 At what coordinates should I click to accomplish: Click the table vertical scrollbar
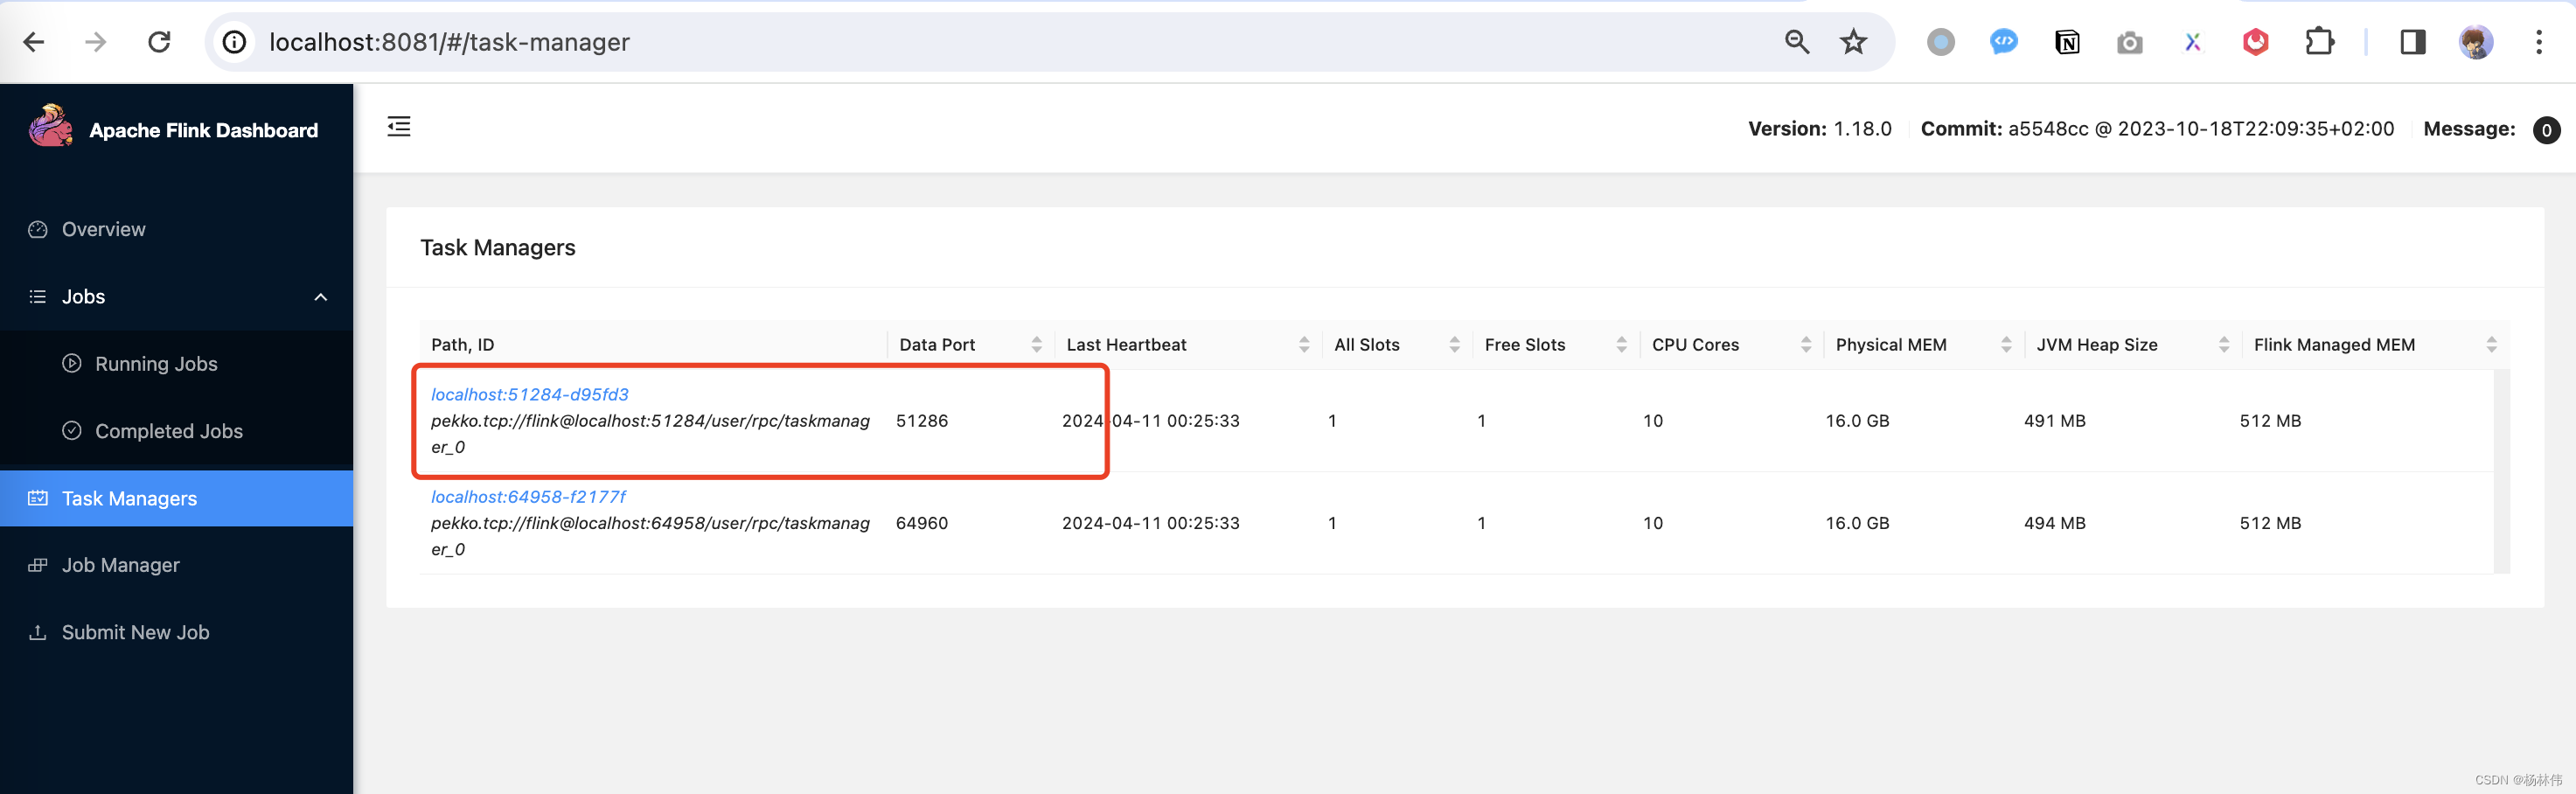pyautogui.click(x=2501, y=472)
